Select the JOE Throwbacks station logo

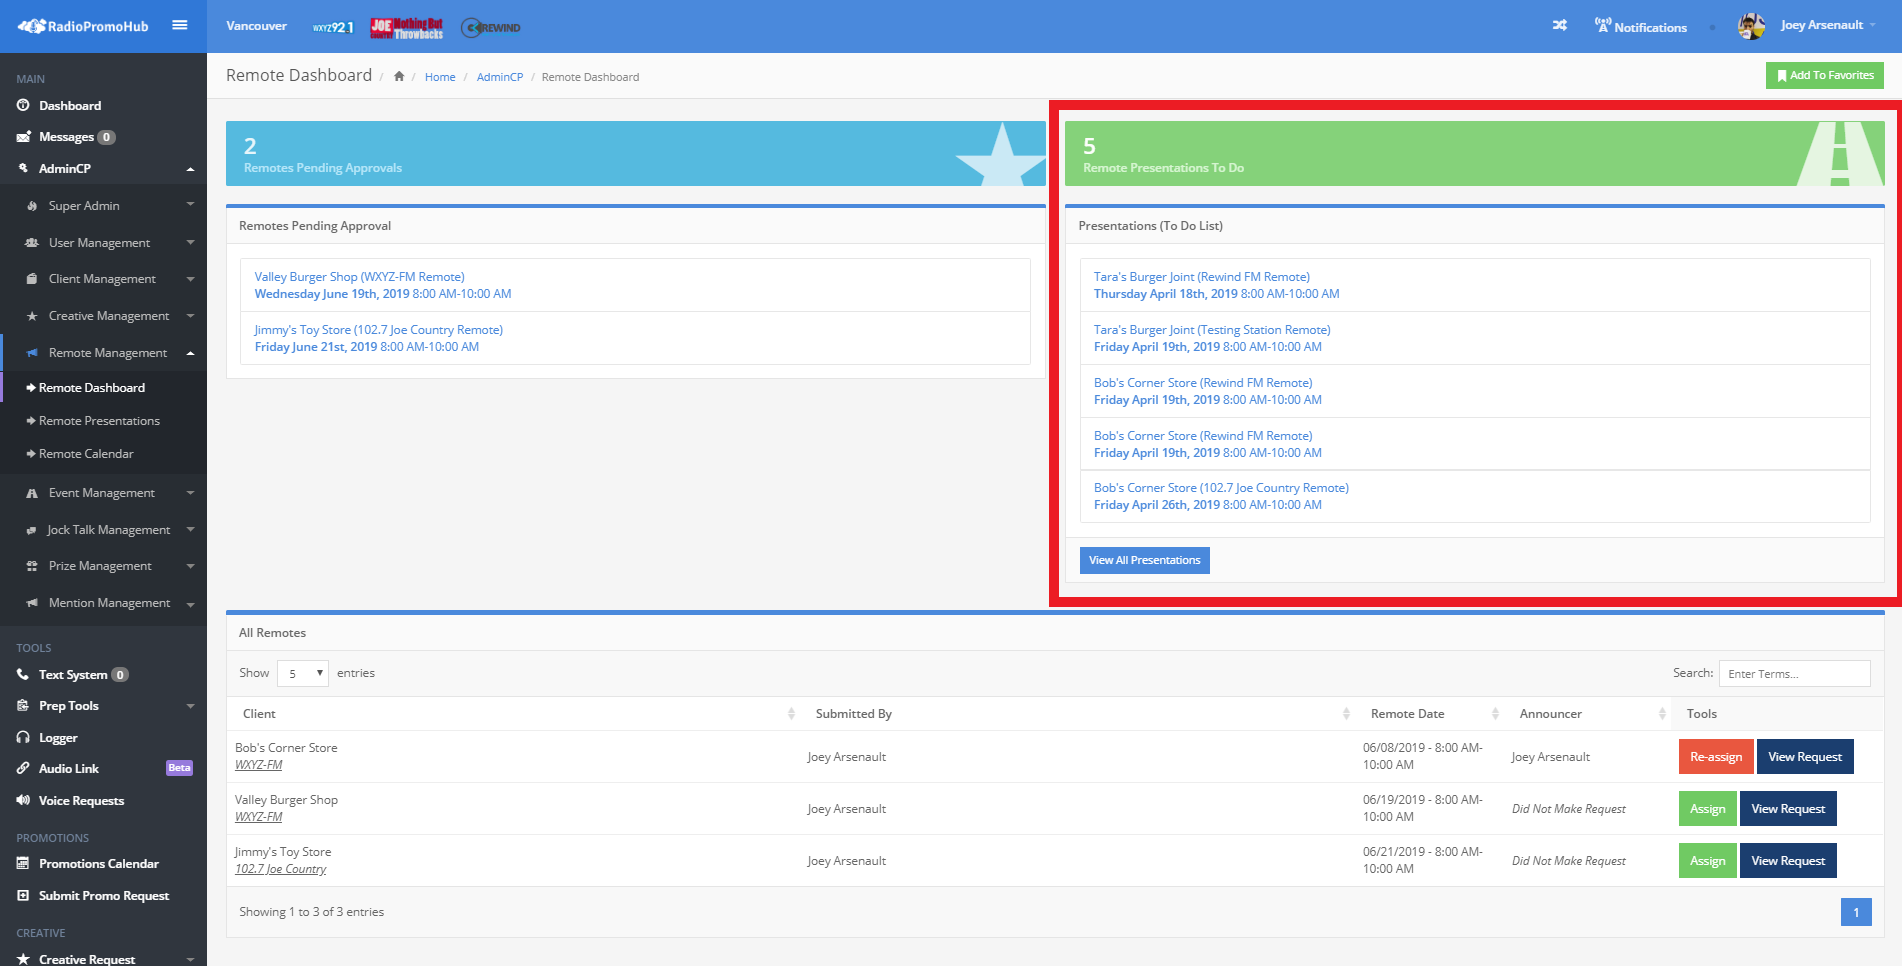pos(407,28)
